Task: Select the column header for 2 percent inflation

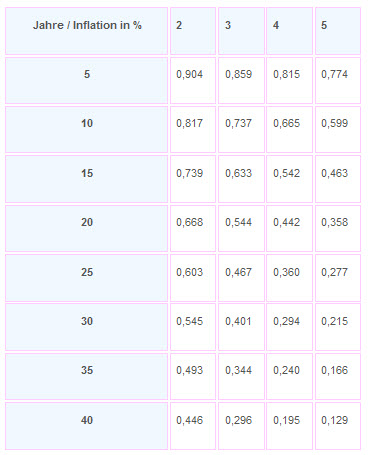Action: click(193, 31)
